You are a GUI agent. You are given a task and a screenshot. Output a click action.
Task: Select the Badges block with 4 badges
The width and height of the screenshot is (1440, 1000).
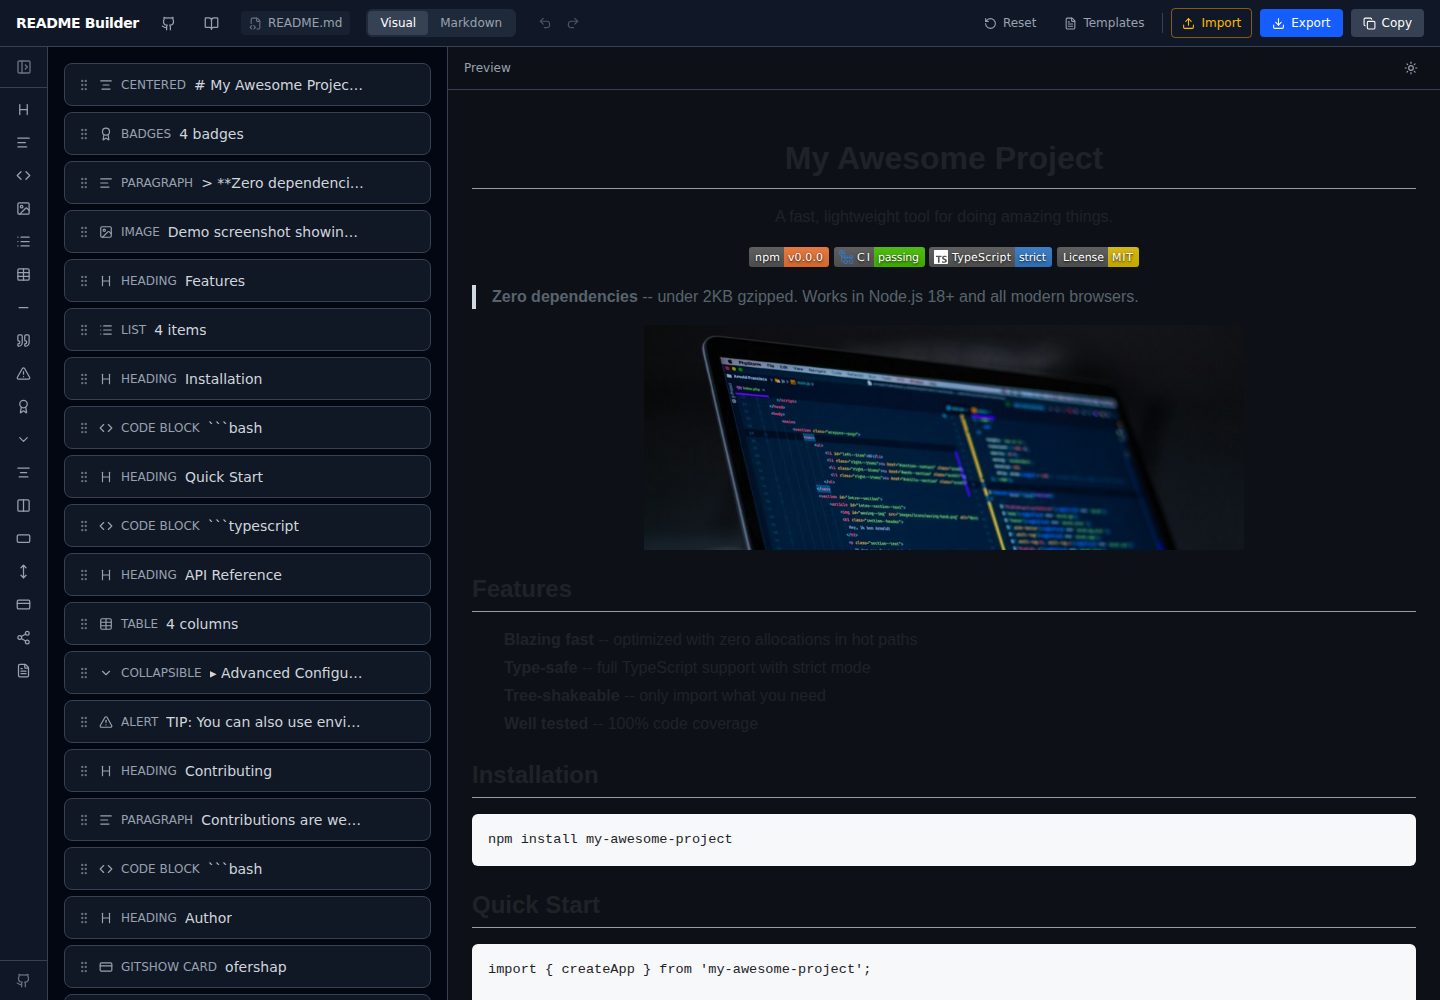click(x=247, y=134)
